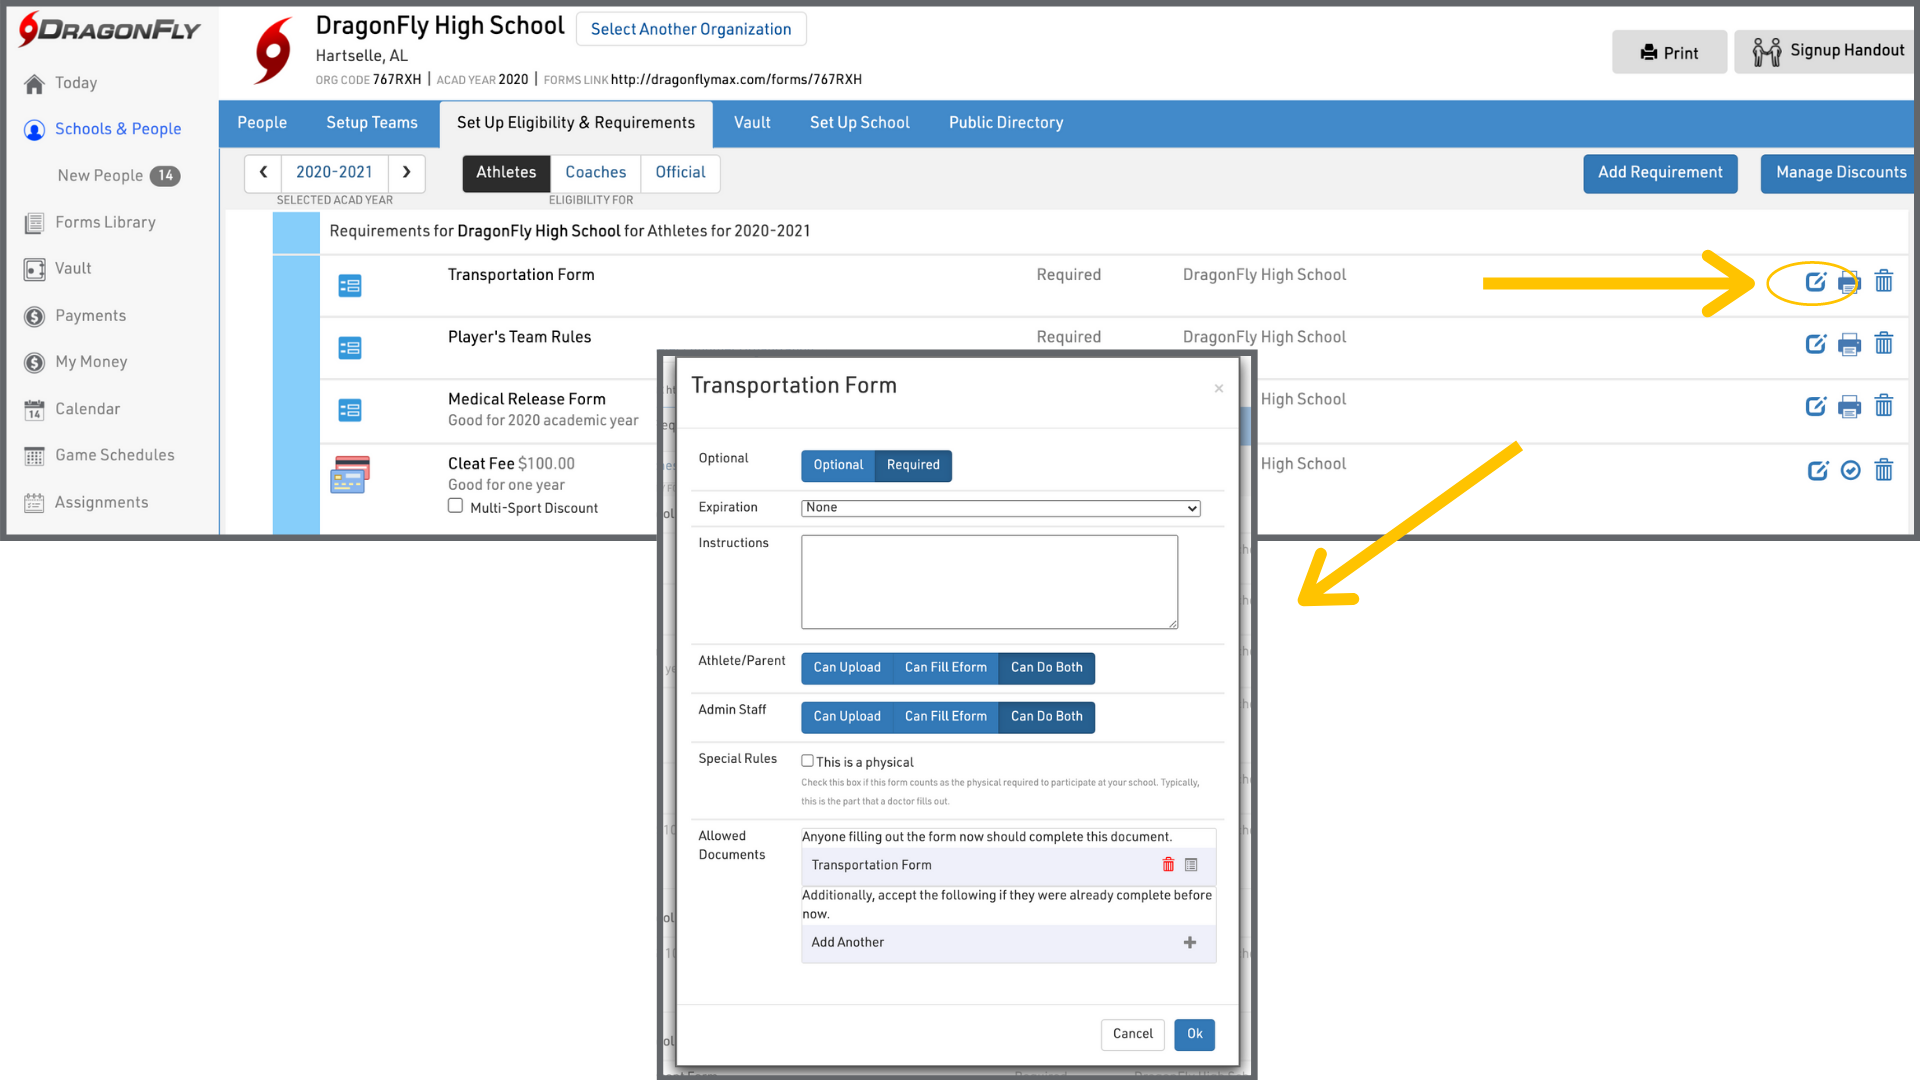Go to previous academic year arrow
The width and height of the screenshot is (1920, 1080).
[263, 172]
